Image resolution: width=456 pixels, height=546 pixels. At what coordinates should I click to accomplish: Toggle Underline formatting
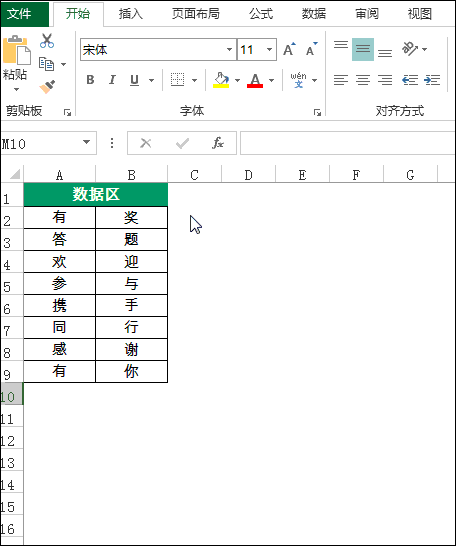pyautogui.click(x=134, y=80)
